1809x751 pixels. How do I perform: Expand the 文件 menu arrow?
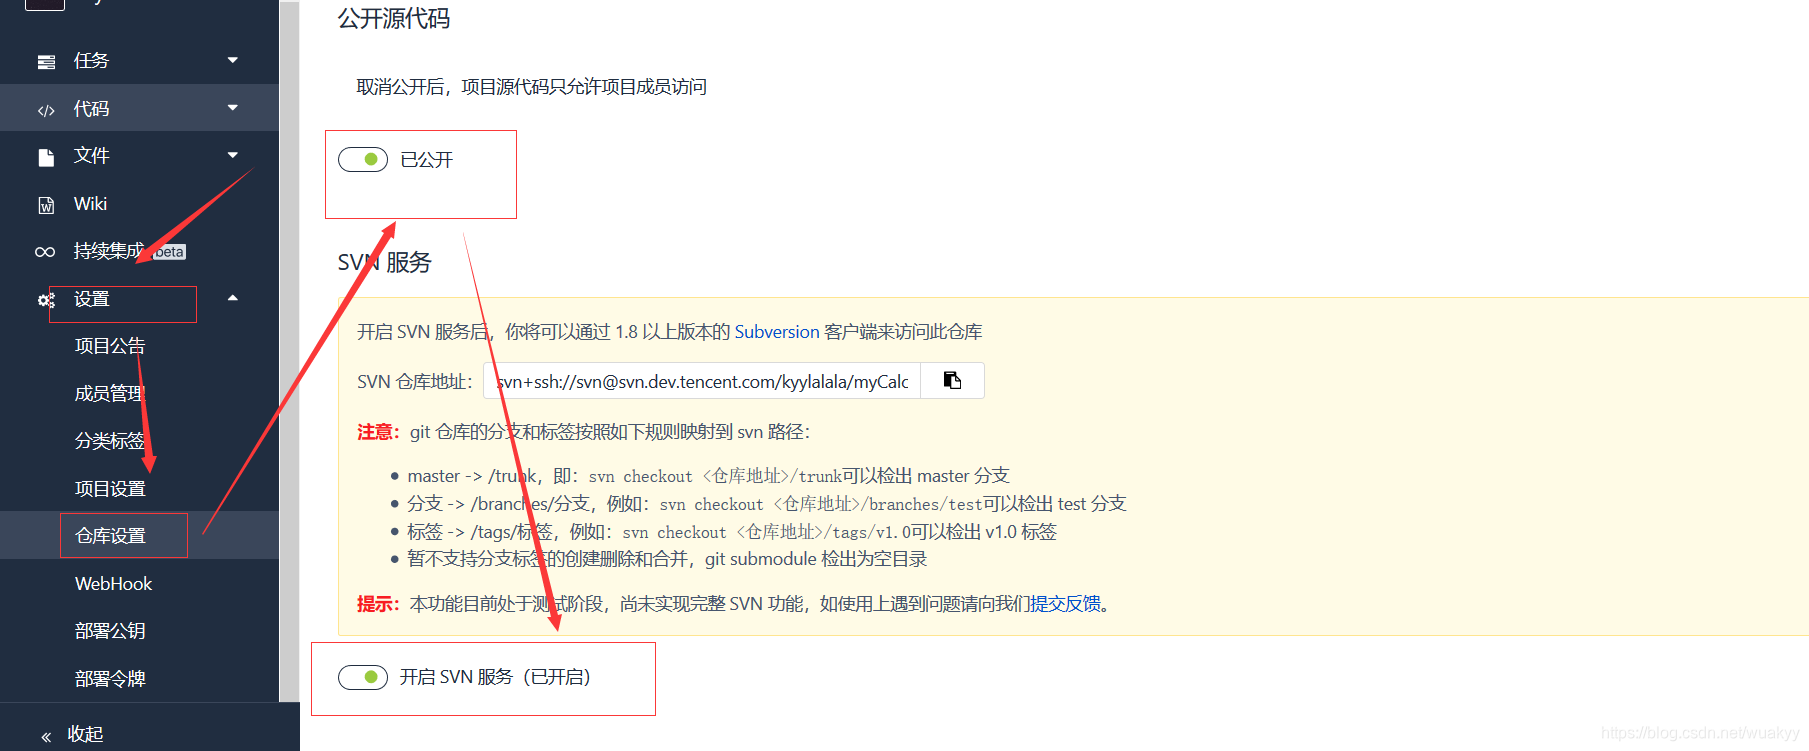tap(233, 155)
